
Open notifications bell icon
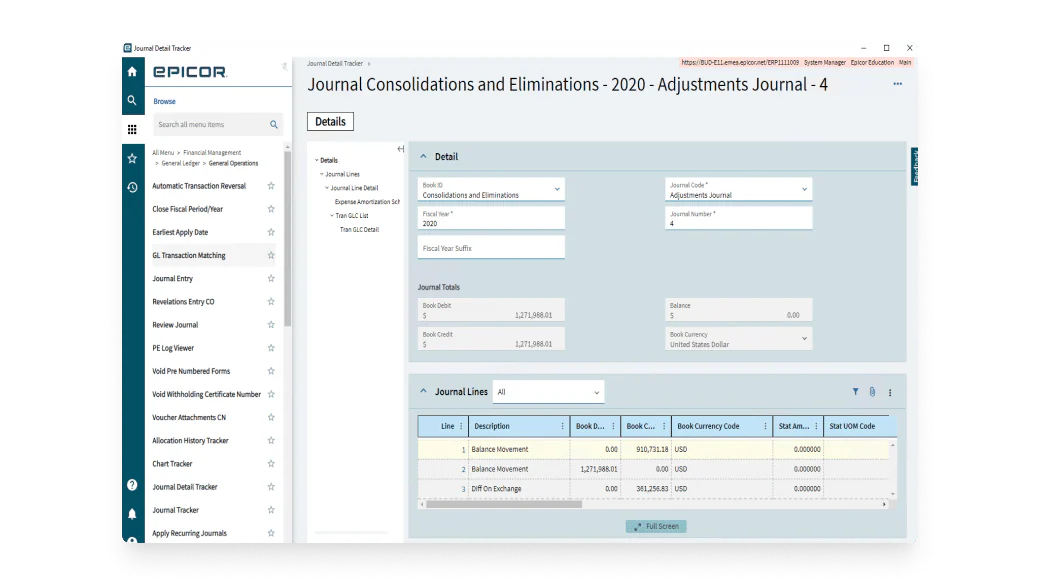point(132,514)
